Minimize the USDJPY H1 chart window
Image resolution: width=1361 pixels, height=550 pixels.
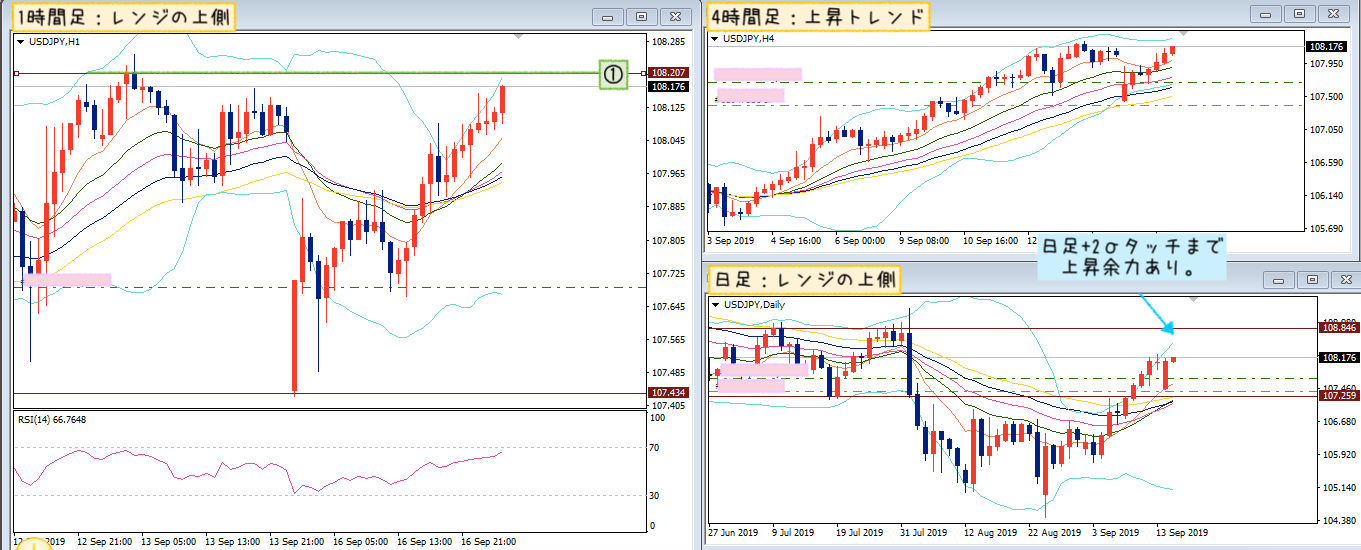pyautogui.click(x=608, y=16)
